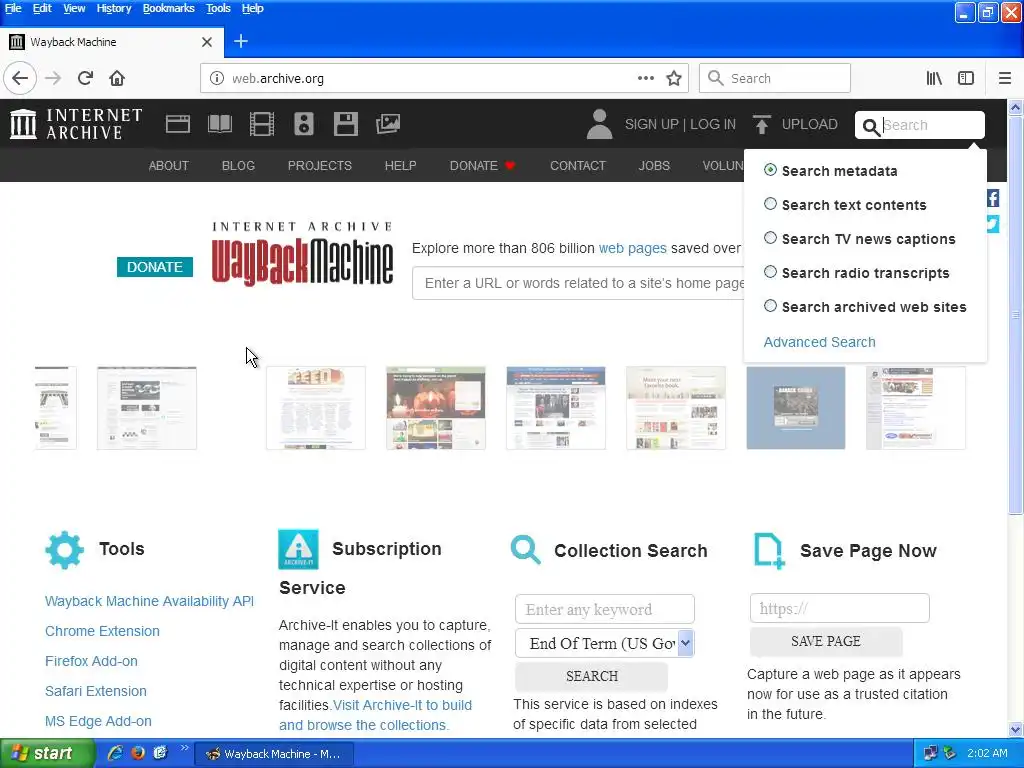This screenshot has width=1024, height=768.
Task: Click the SAVE PAGE button
Action: [826, 641]
